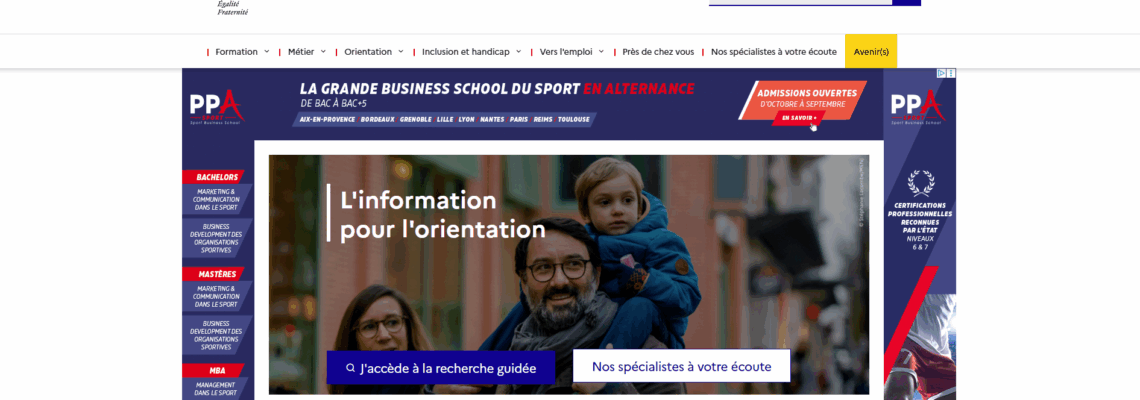Click the red BACHELORS label in the left ad

point(217,177)
